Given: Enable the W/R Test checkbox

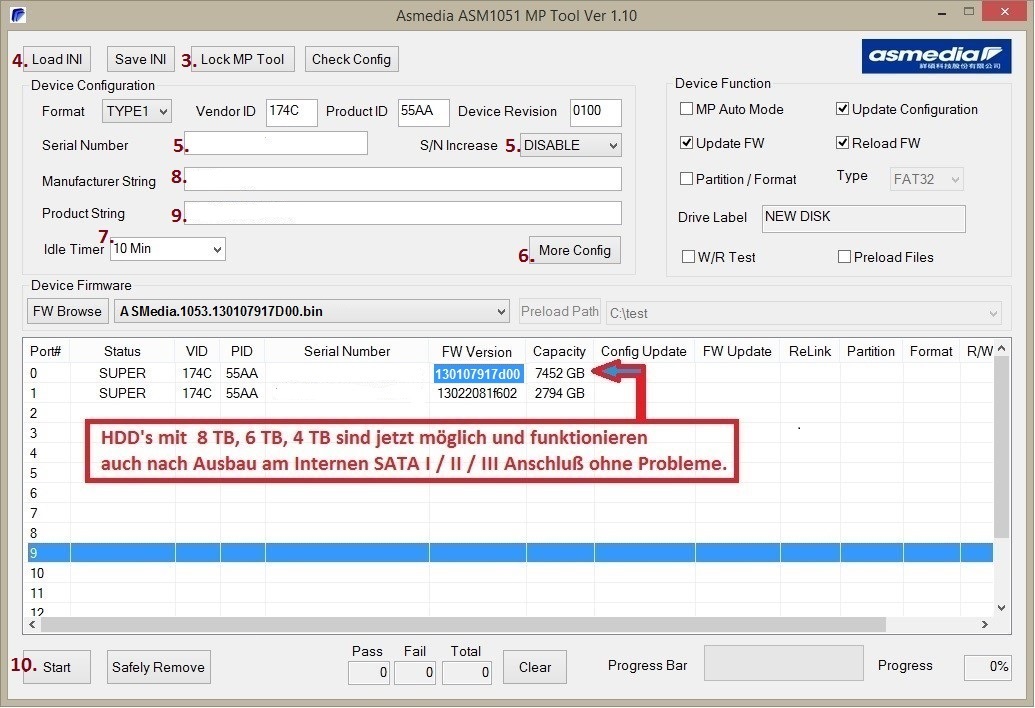Looking at the screenshot, I should [688, 257].
